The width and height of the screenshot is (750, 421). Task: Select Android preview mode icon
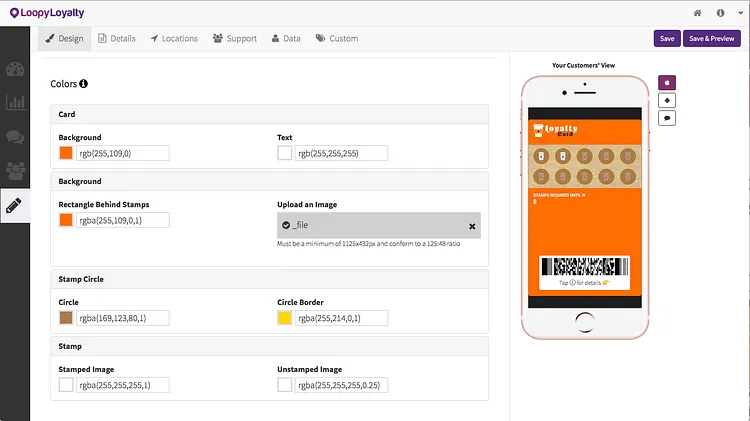(x=667, y=100)
